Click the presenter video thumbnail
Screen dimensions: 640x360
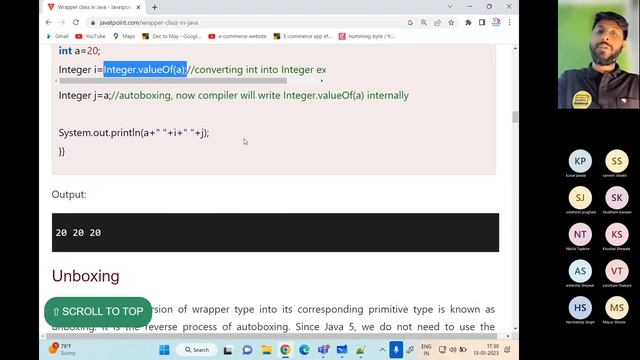[599, 54]
